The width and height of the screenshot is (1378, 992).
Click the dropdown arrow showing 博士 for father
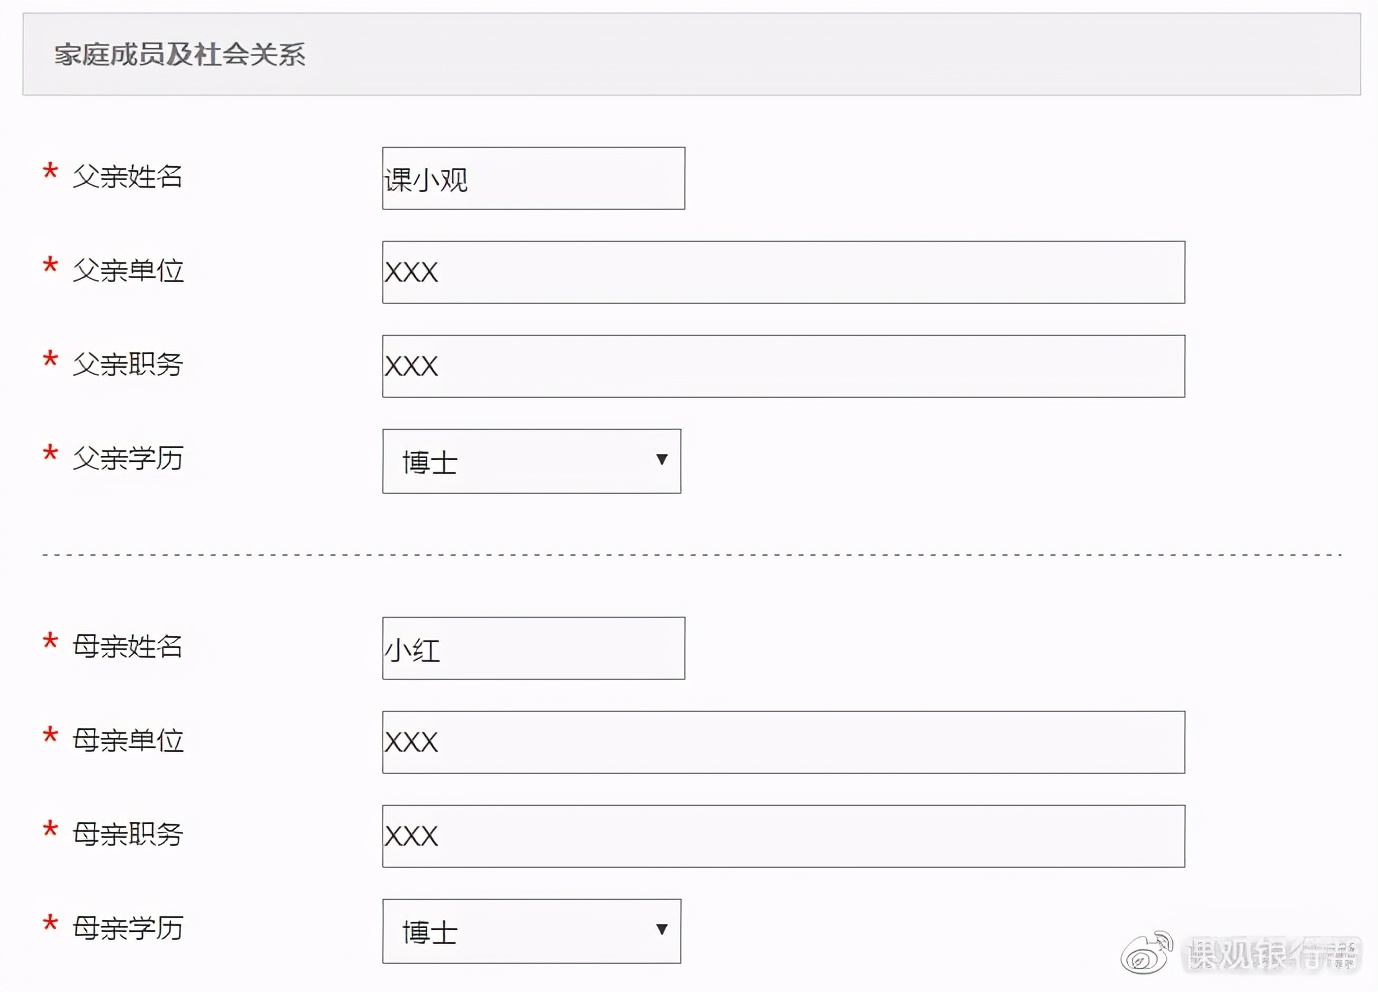coord(661,461)
